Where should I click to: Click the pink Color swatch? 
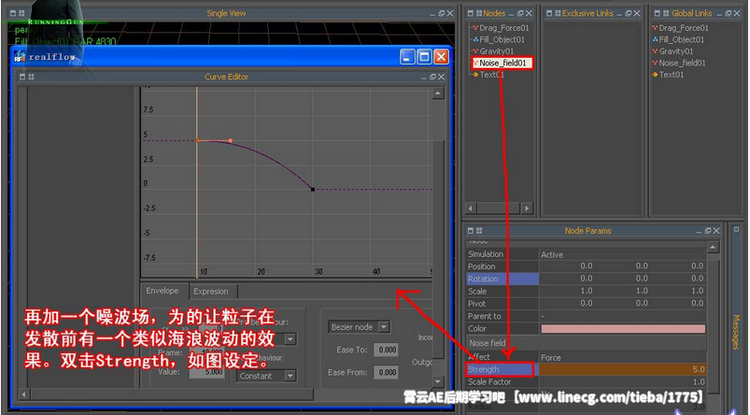623,328
